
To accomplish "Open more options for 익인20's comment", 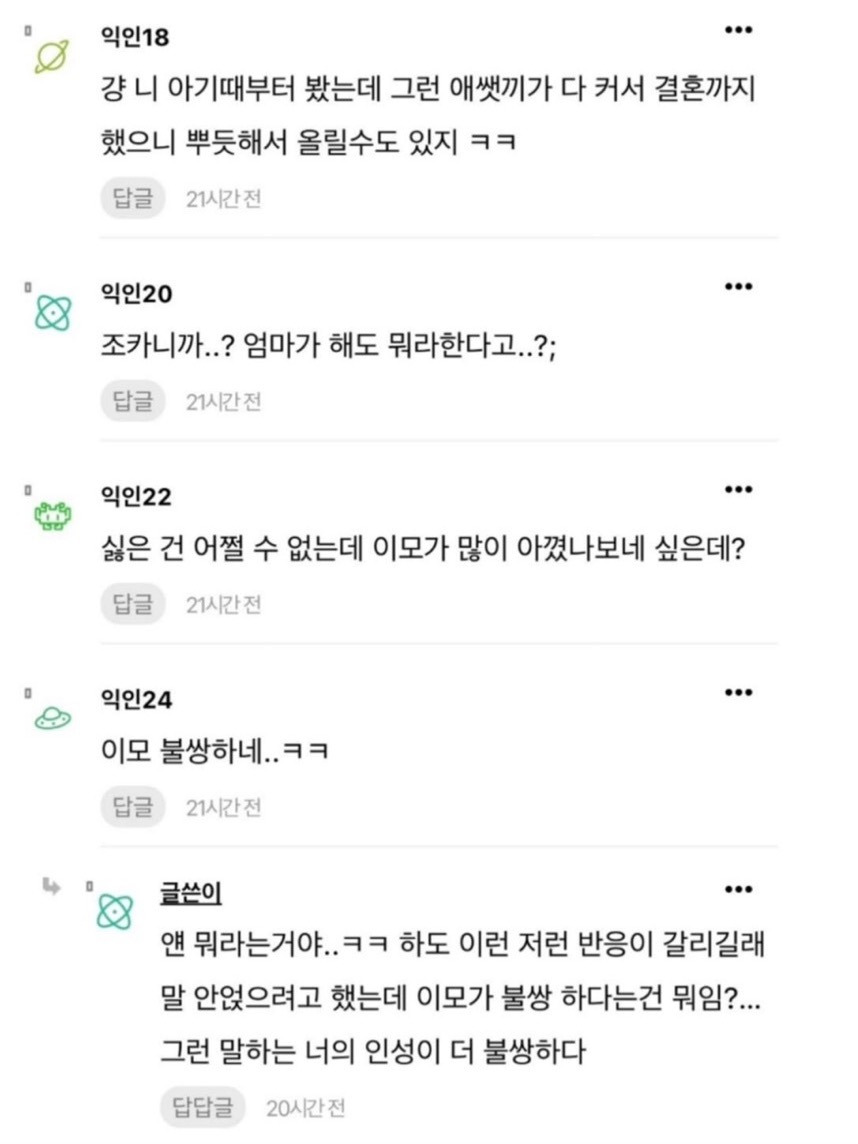I will point(737,287).
